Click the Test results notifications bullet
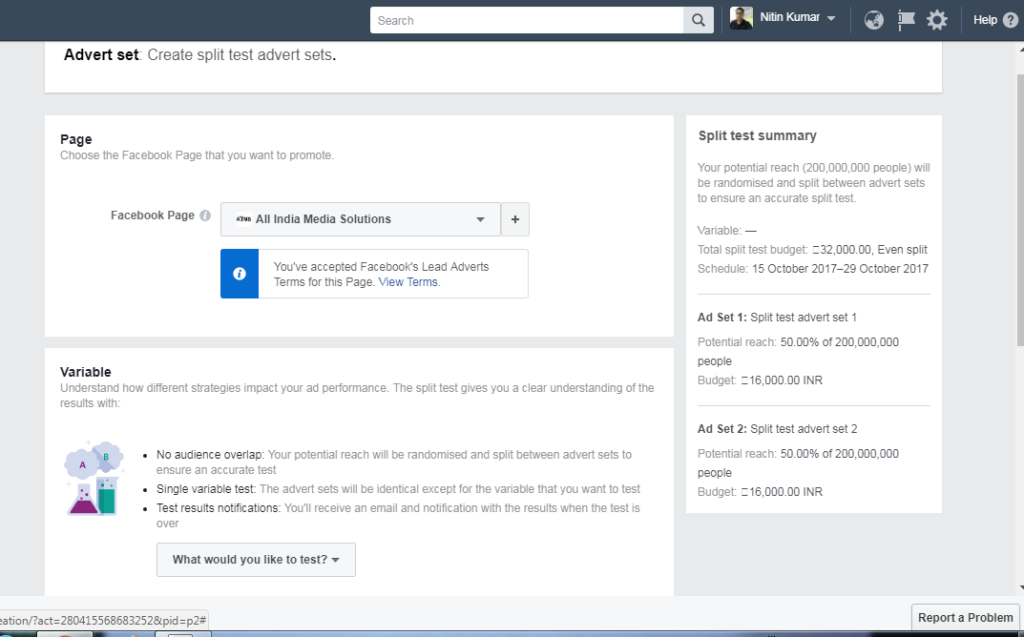The height and width of the screenshot is (637, 1024). [x=398, y=515]
